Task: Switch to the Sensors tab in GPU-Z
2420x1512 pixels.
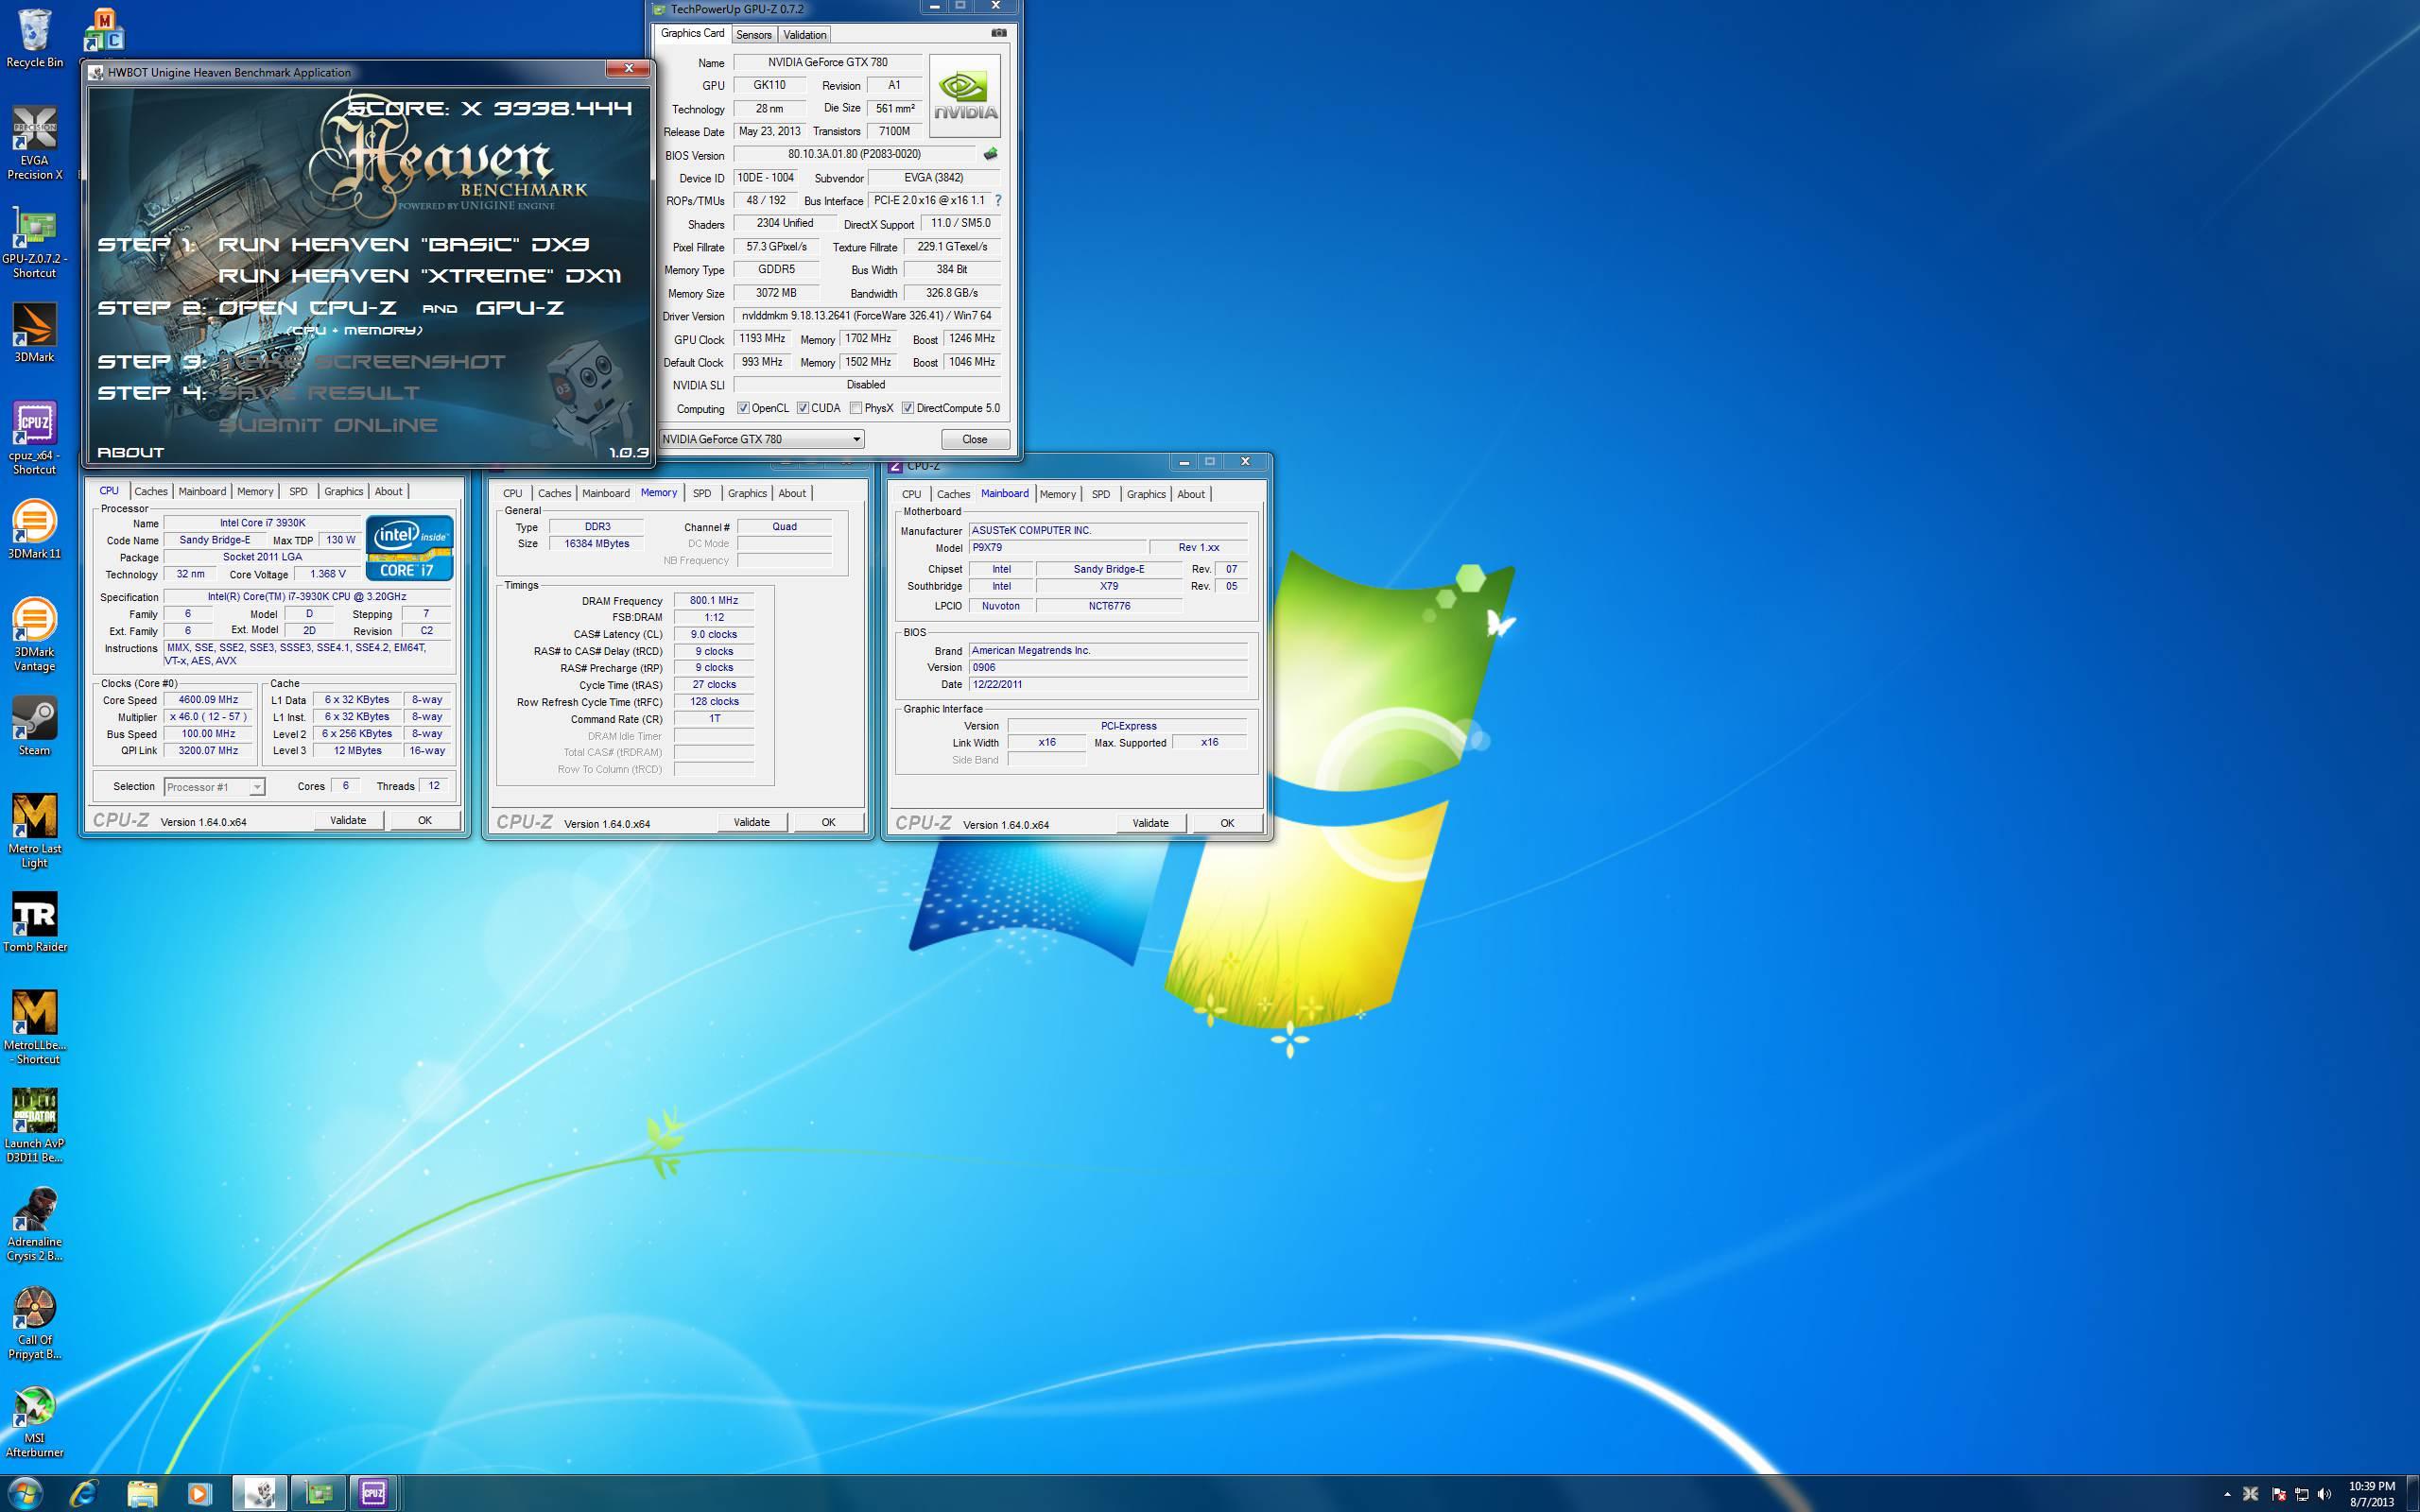Action: point(754,34)
